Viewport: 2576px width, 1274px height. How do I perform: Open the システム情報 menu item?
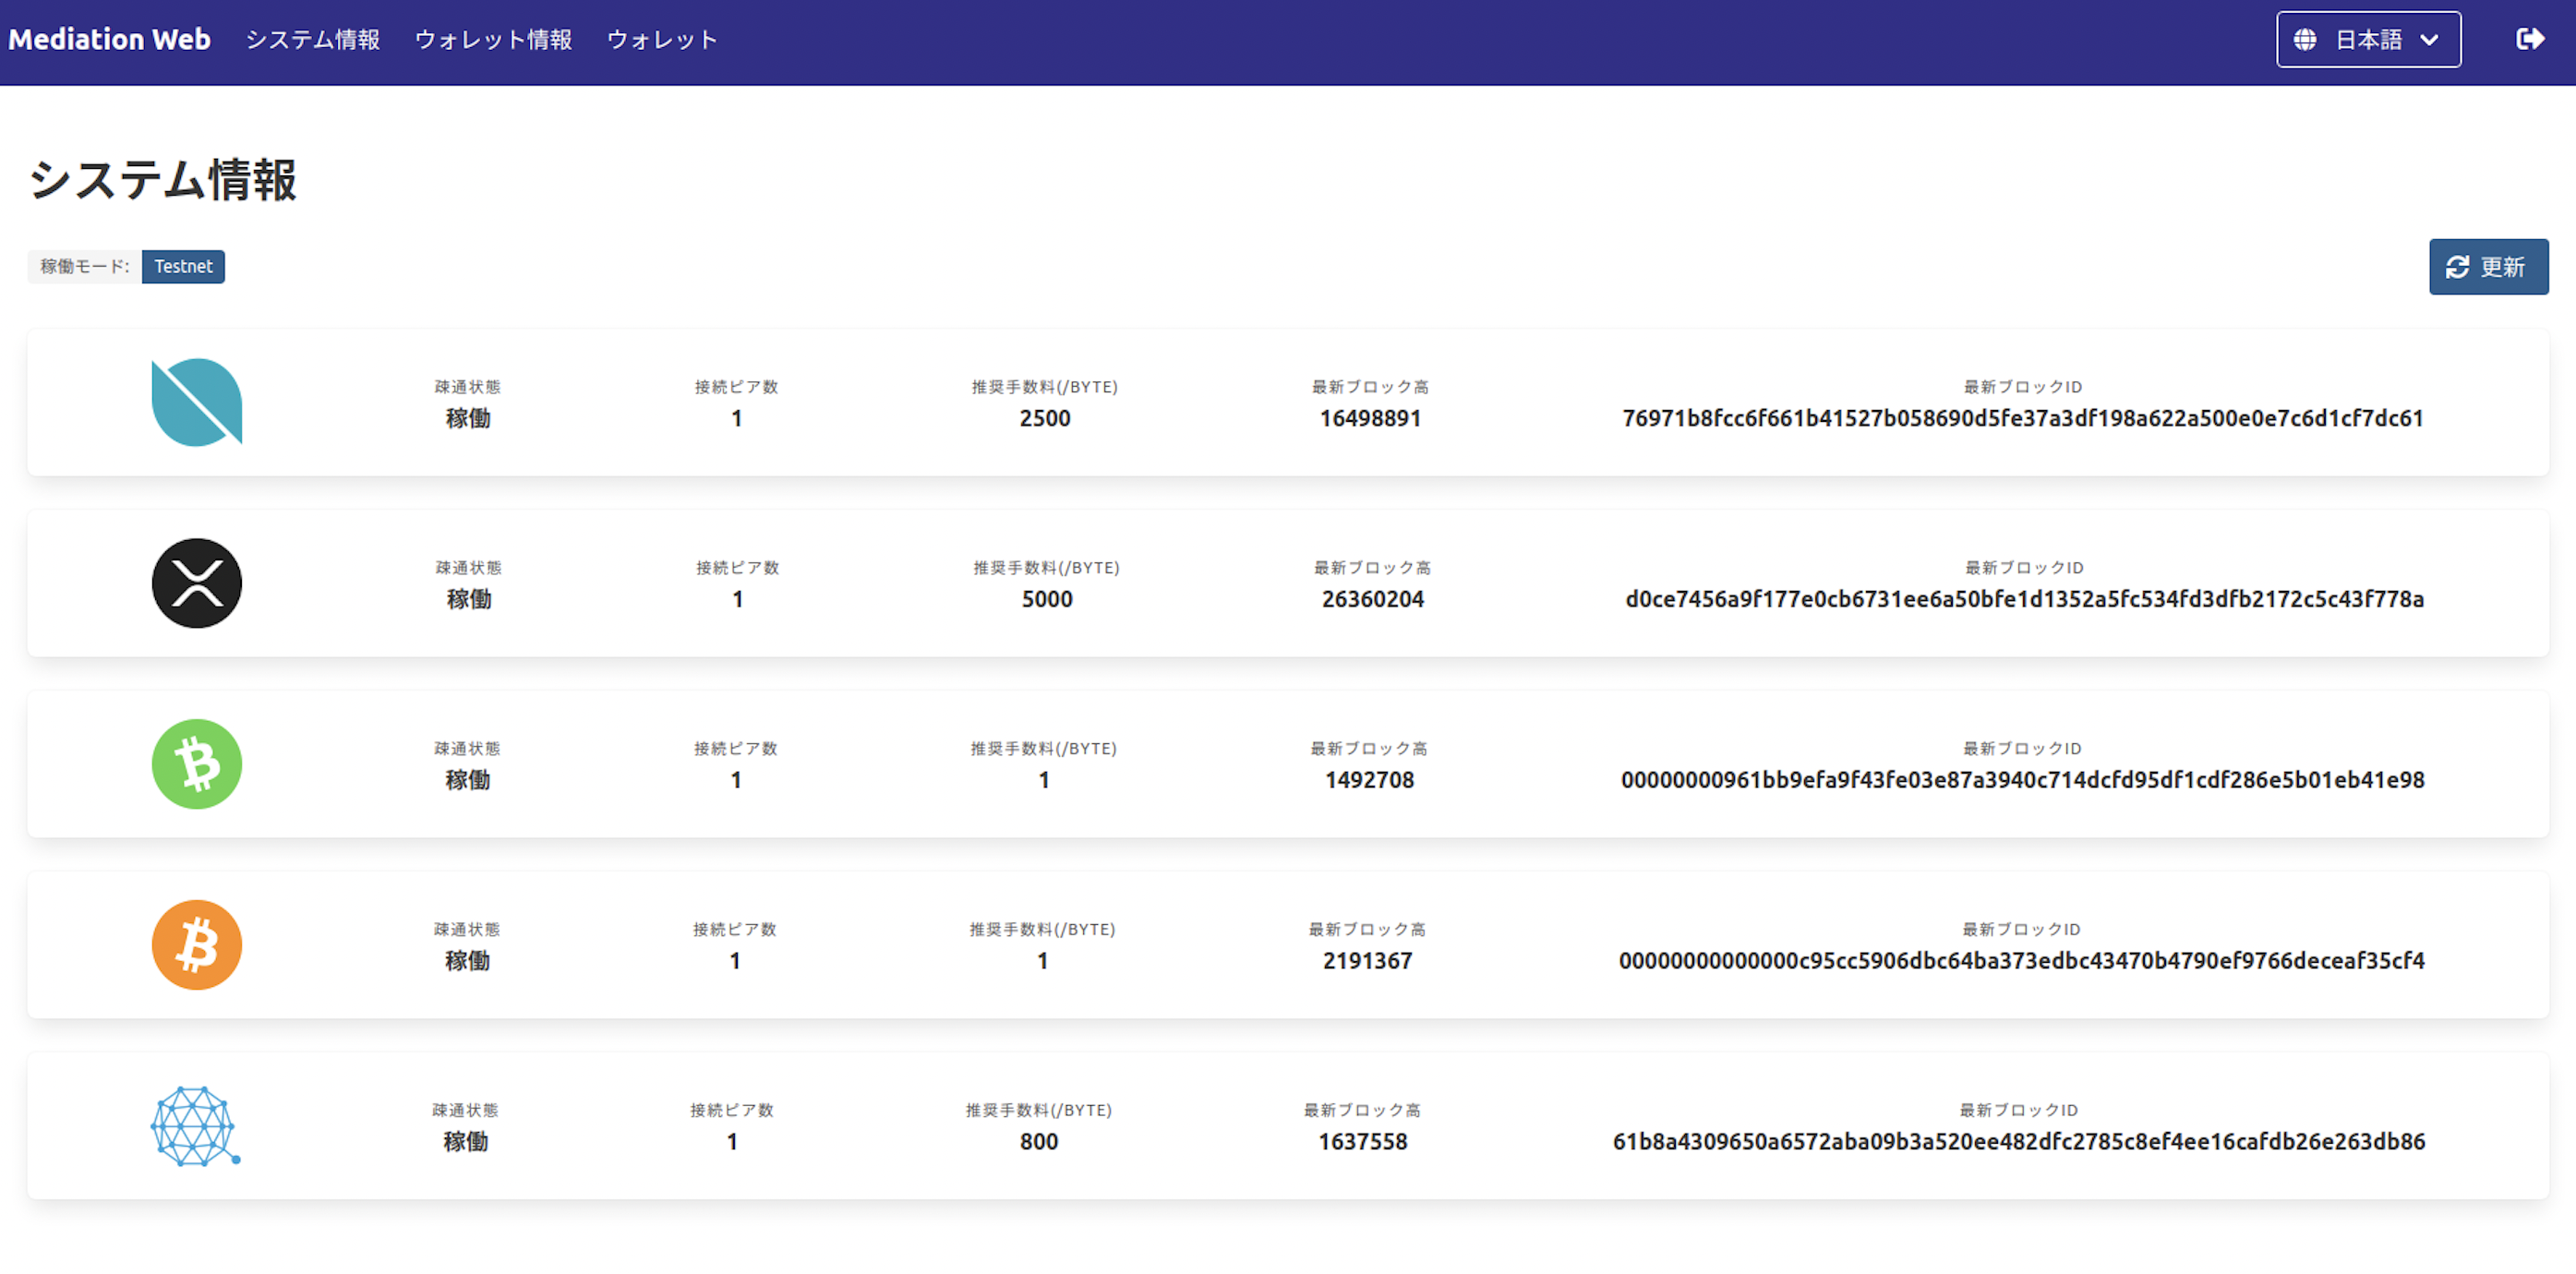[312, 40]
